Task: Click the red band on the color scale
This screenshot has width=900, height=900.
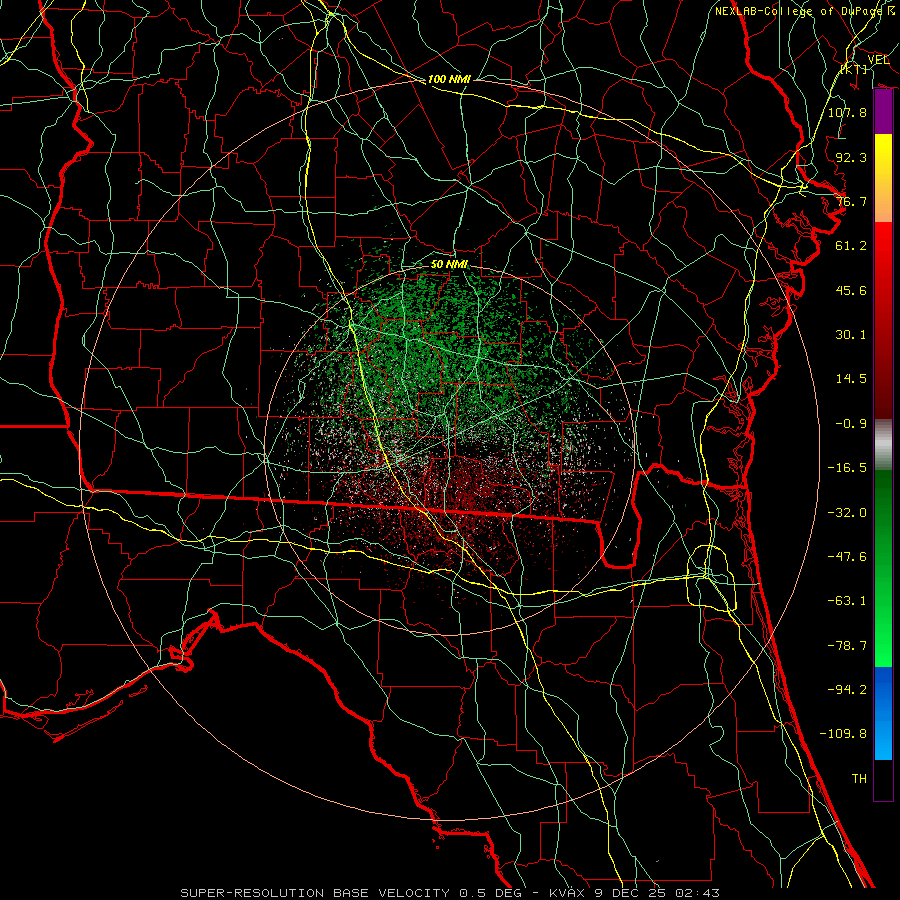Action: 883,320
